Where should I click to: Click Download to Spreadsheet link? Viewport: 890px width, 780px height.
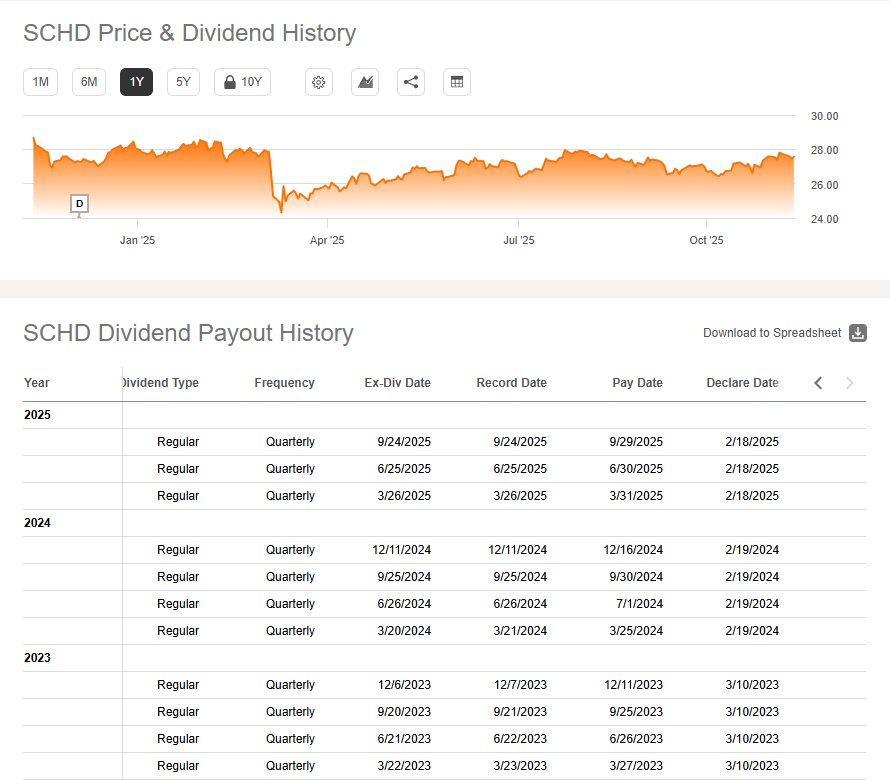coord(772,333)
